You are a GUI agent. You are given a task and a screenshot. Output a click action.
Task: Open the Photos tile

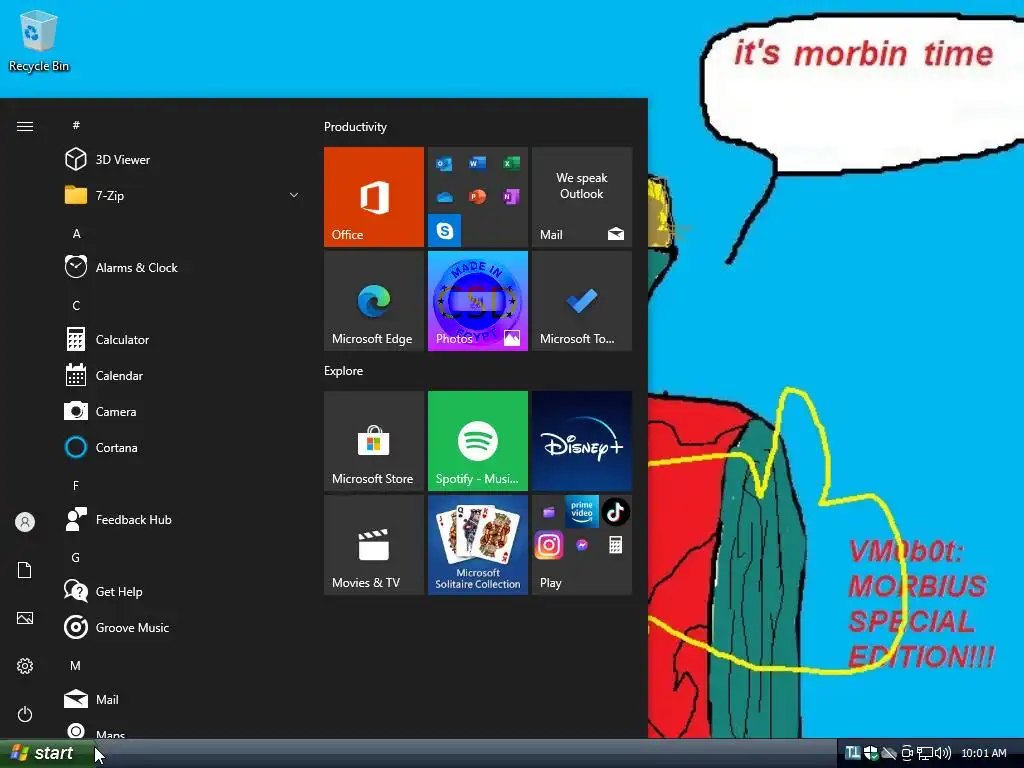[477, 301]
